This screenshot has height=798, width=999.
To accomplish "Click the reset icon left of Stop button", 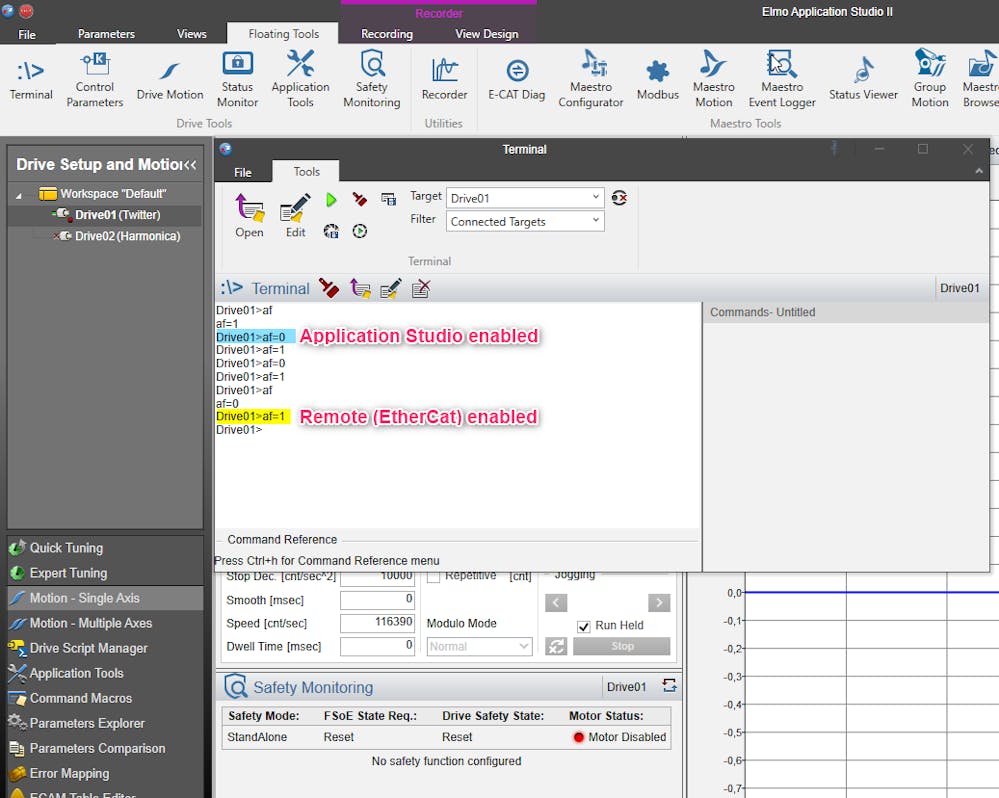I will coord(556,646).
